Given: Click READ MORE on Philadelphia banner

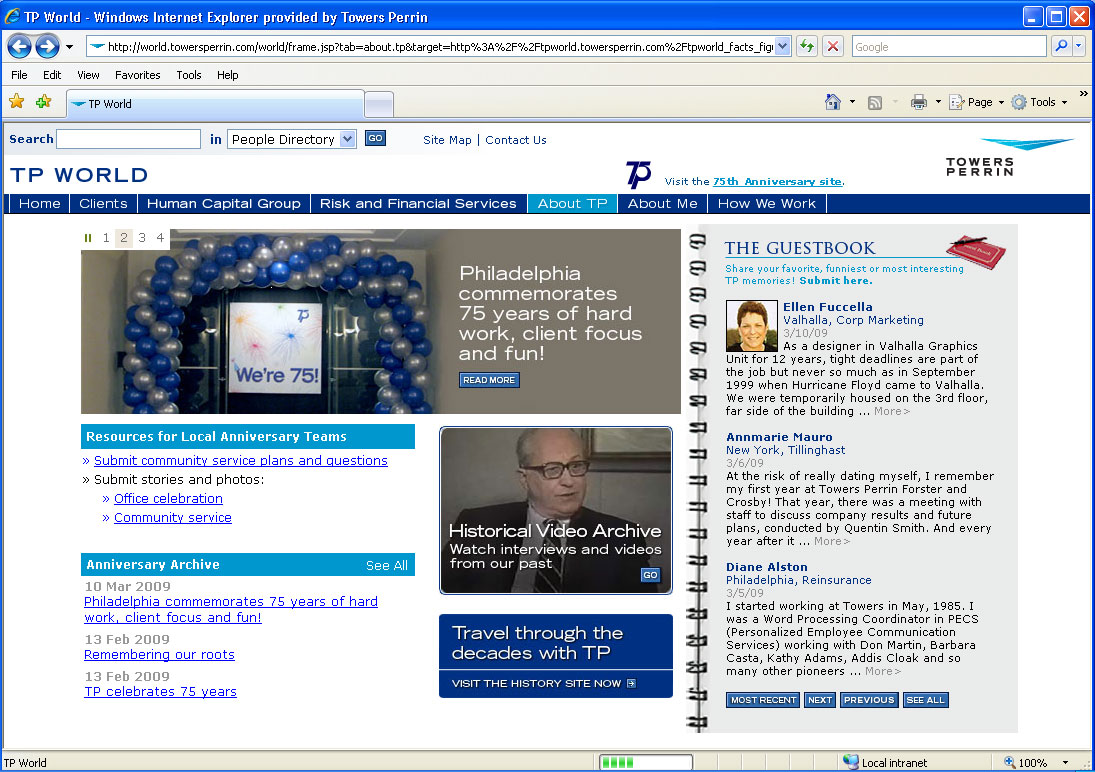Looking at the screenshot, I should tap(489, 380).
